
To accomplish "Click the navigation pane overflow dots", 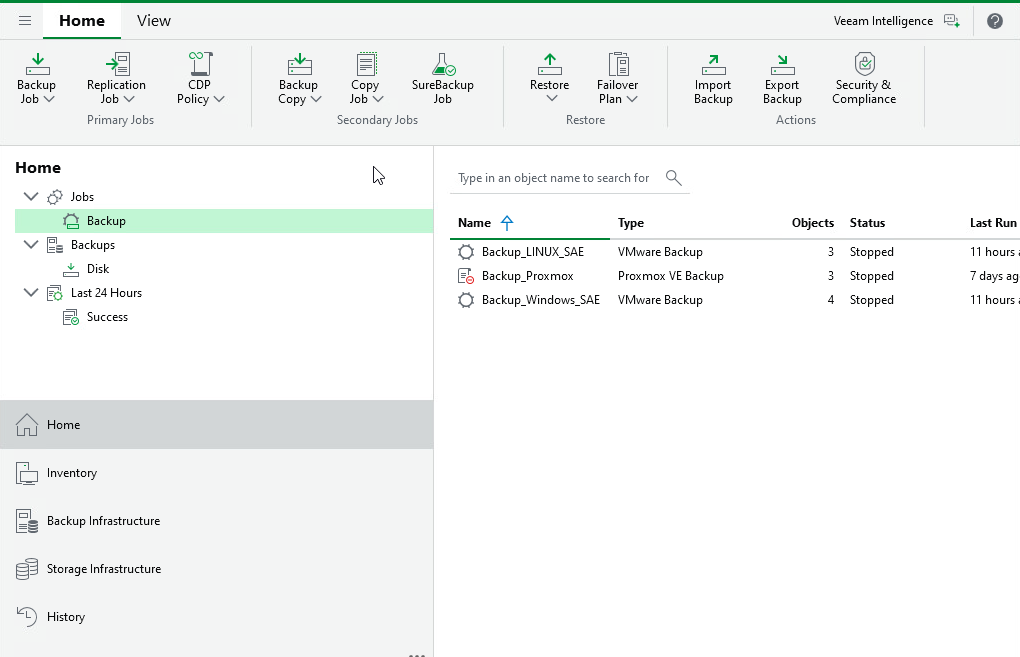I will [417, 654].
